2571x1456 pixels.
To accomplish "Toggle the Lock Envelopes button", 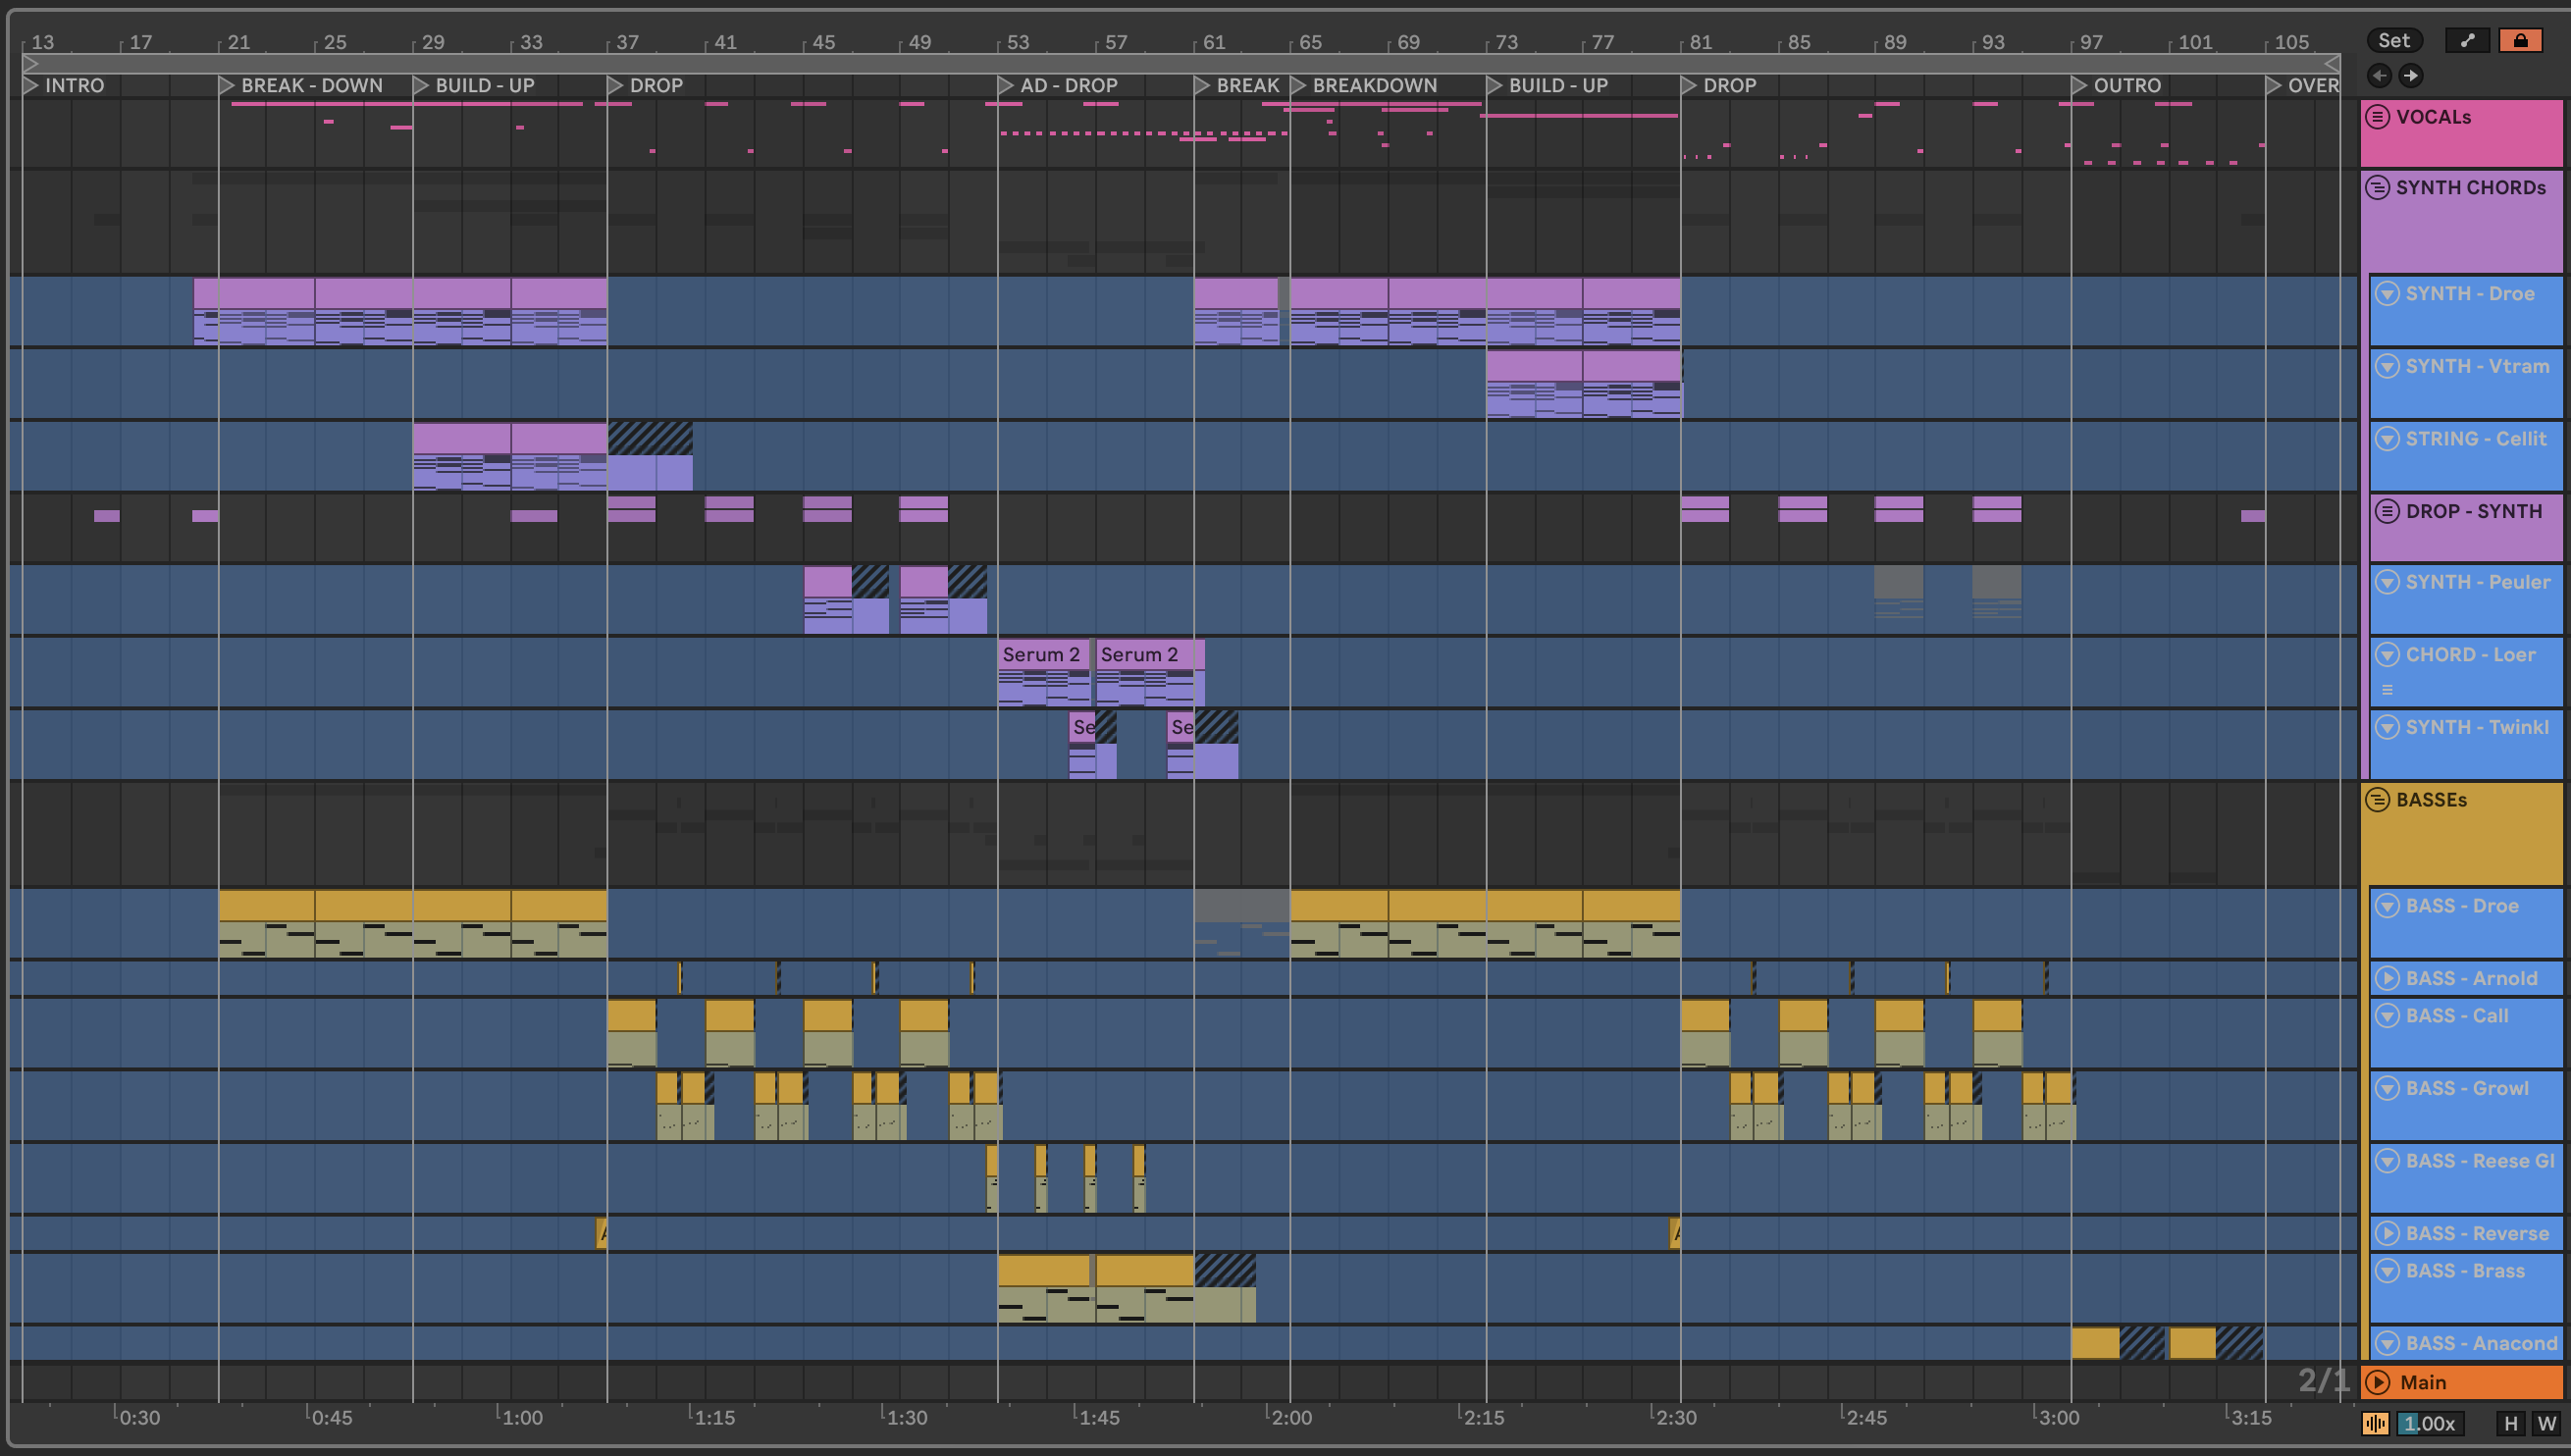I will click(2519, 41).
